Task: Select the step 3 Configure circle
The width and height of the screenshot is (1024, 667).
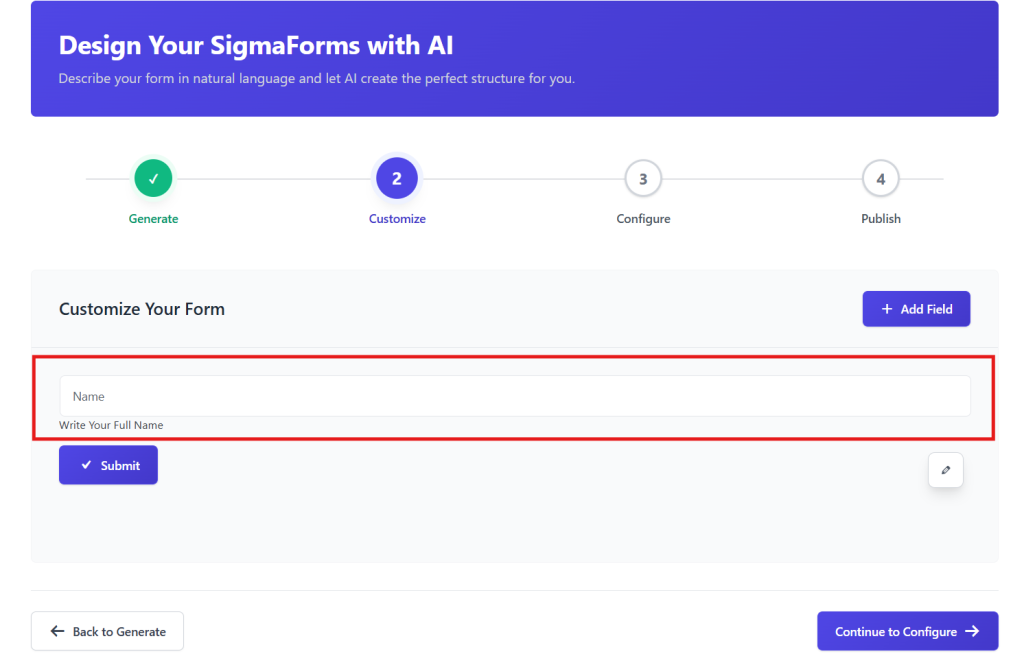Action: (642, 177)
